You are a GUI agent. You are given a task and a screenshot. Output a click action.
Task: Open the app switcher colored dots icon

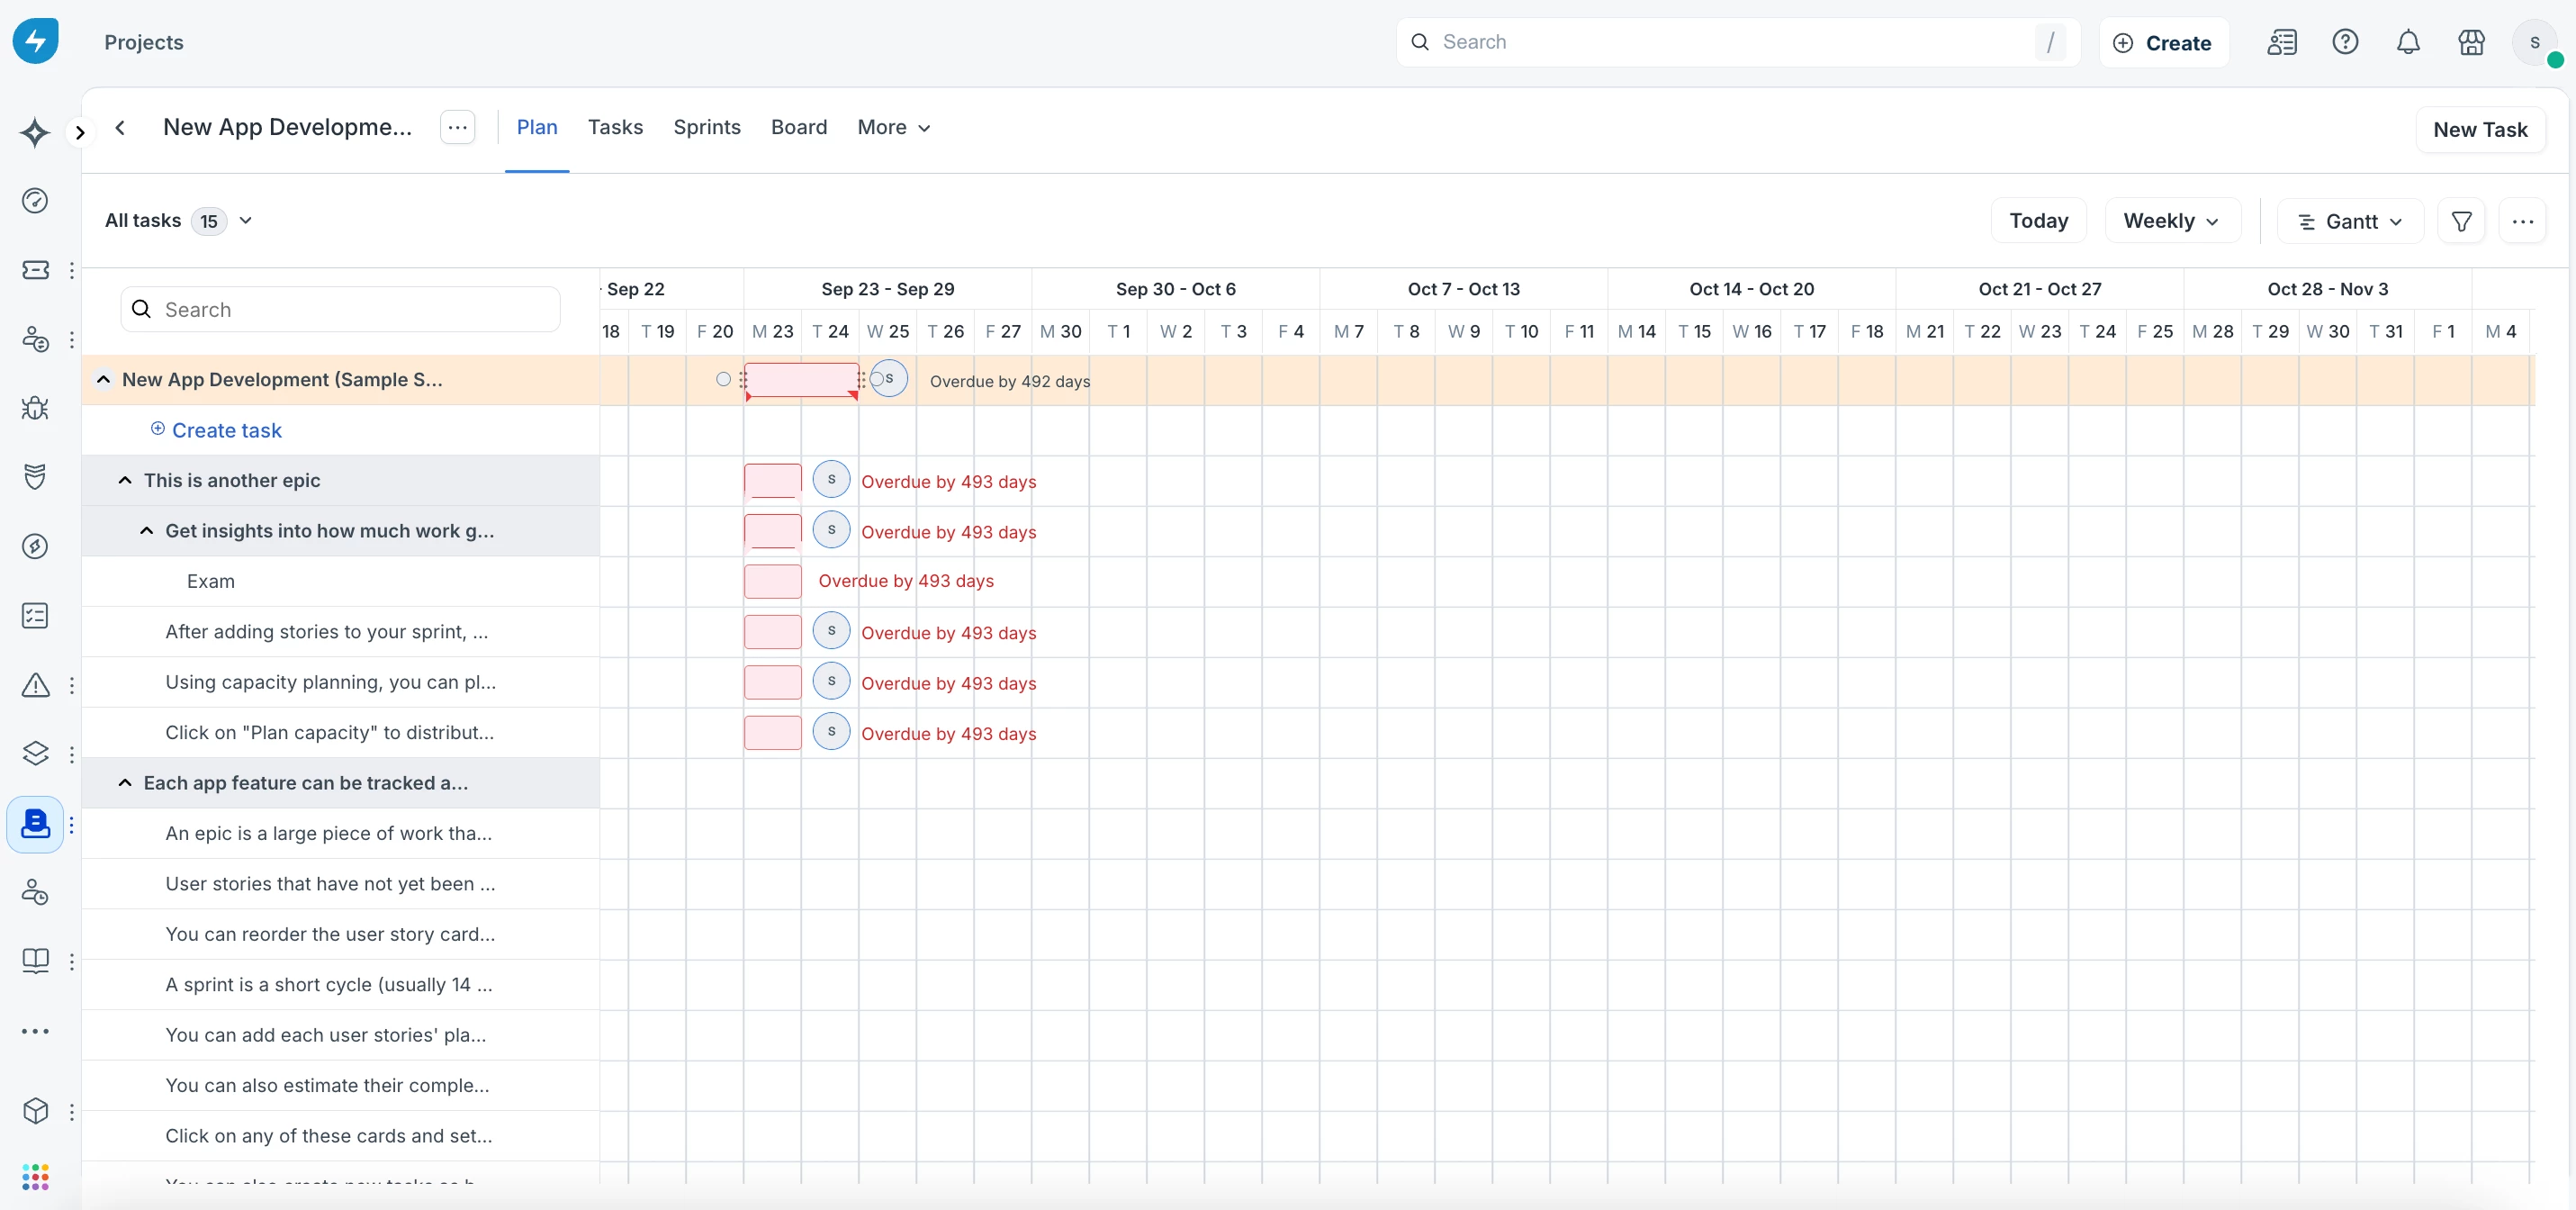tap(35, 1176)
